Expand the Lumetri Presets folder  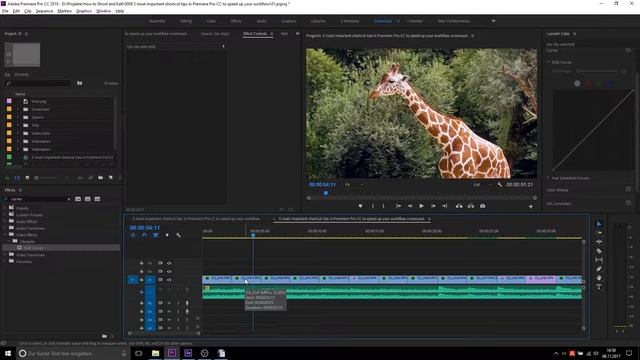click(5, 215)
